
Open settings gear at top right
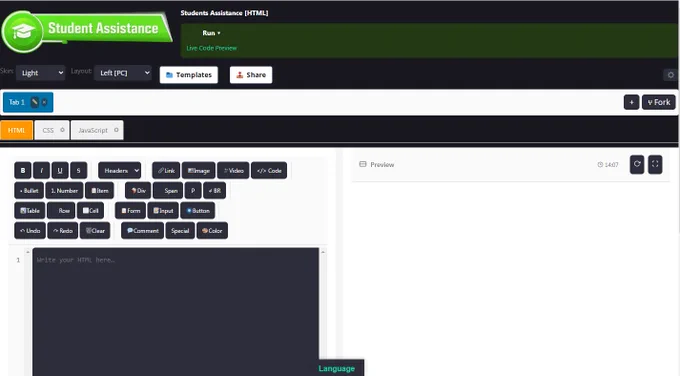pos(671,75)
